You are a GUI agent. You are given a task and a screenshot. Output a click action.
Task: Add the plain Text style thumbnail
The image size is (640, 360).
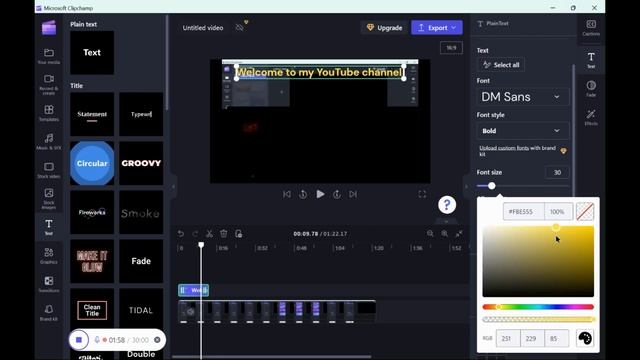point(92,52)
